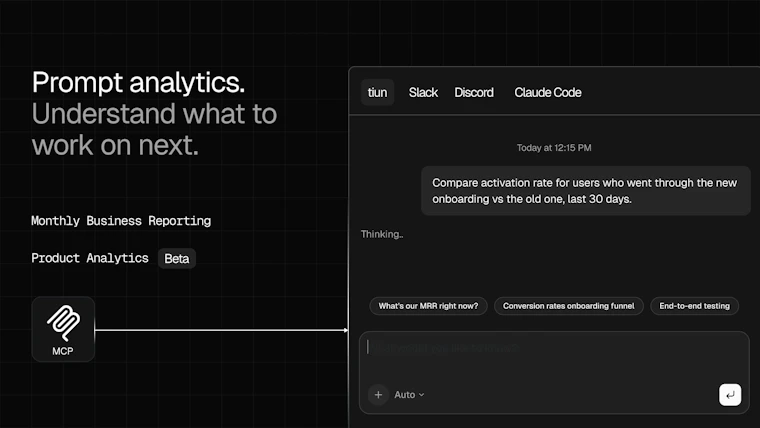Screen dimensions: 760x428
Task: Click the Beta badge
Action: 176,258
